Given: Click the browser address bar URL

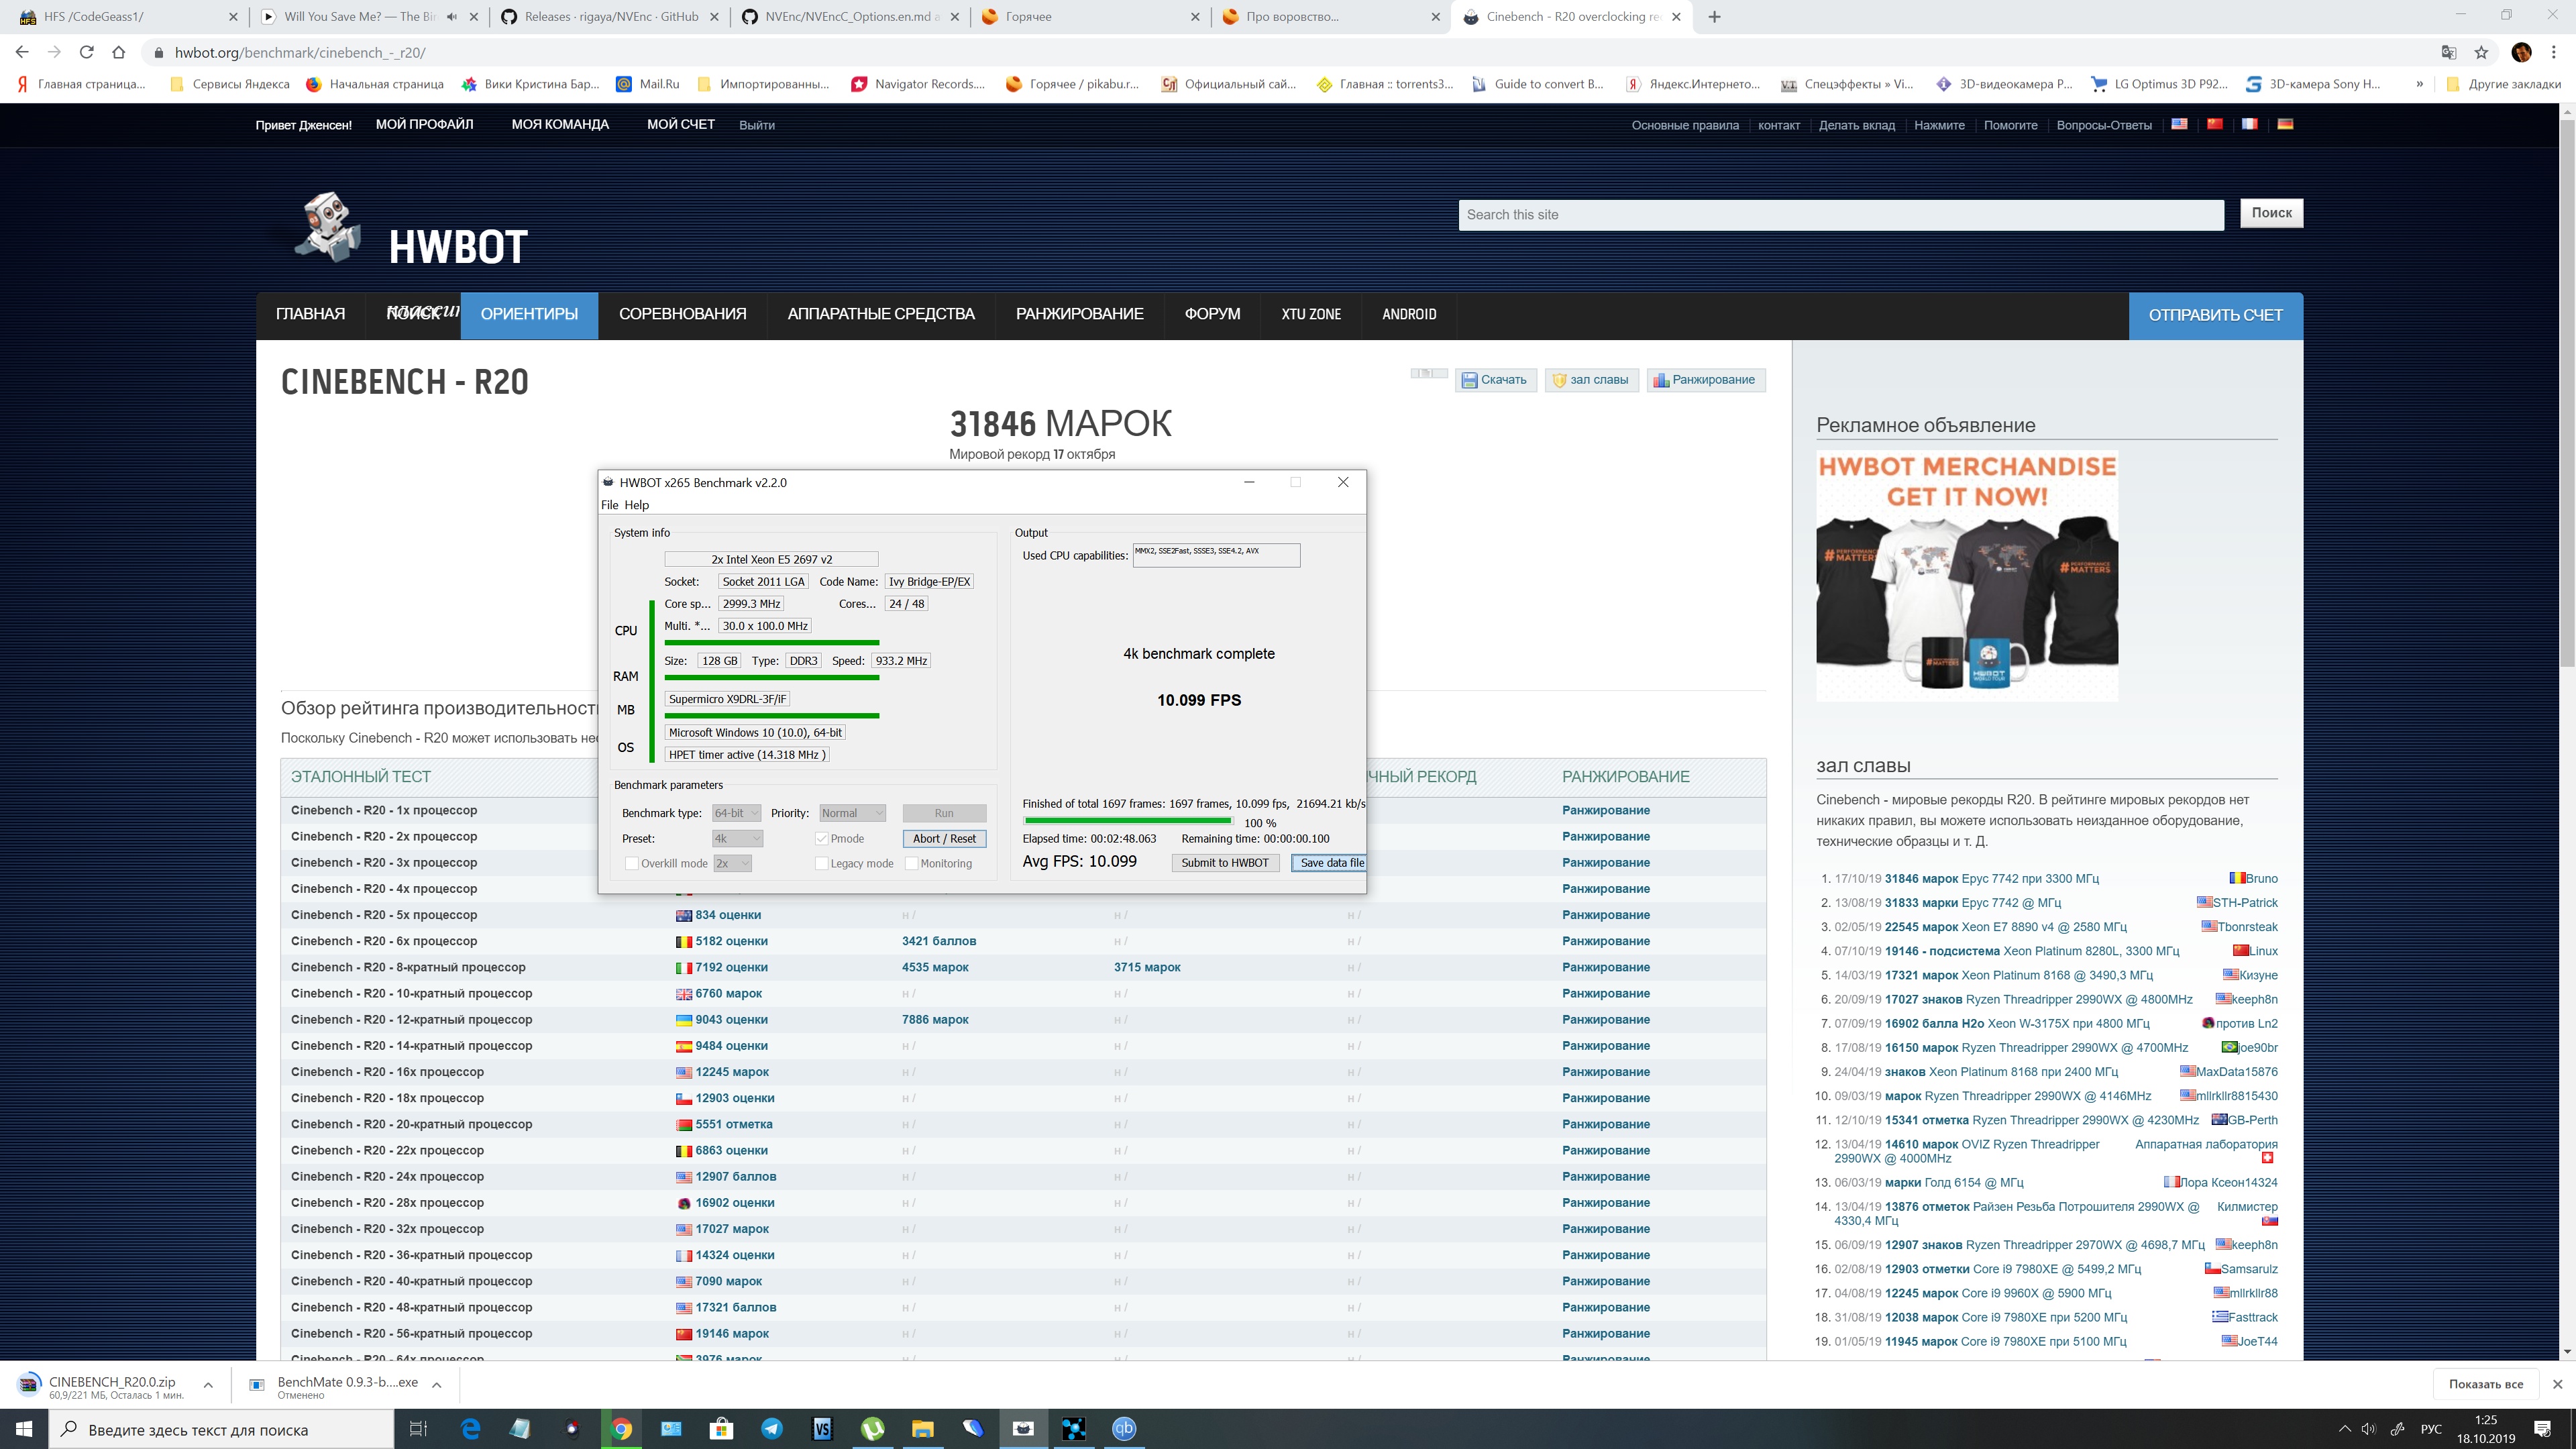Looking at the screenshot, I should [x=300, y=52].
